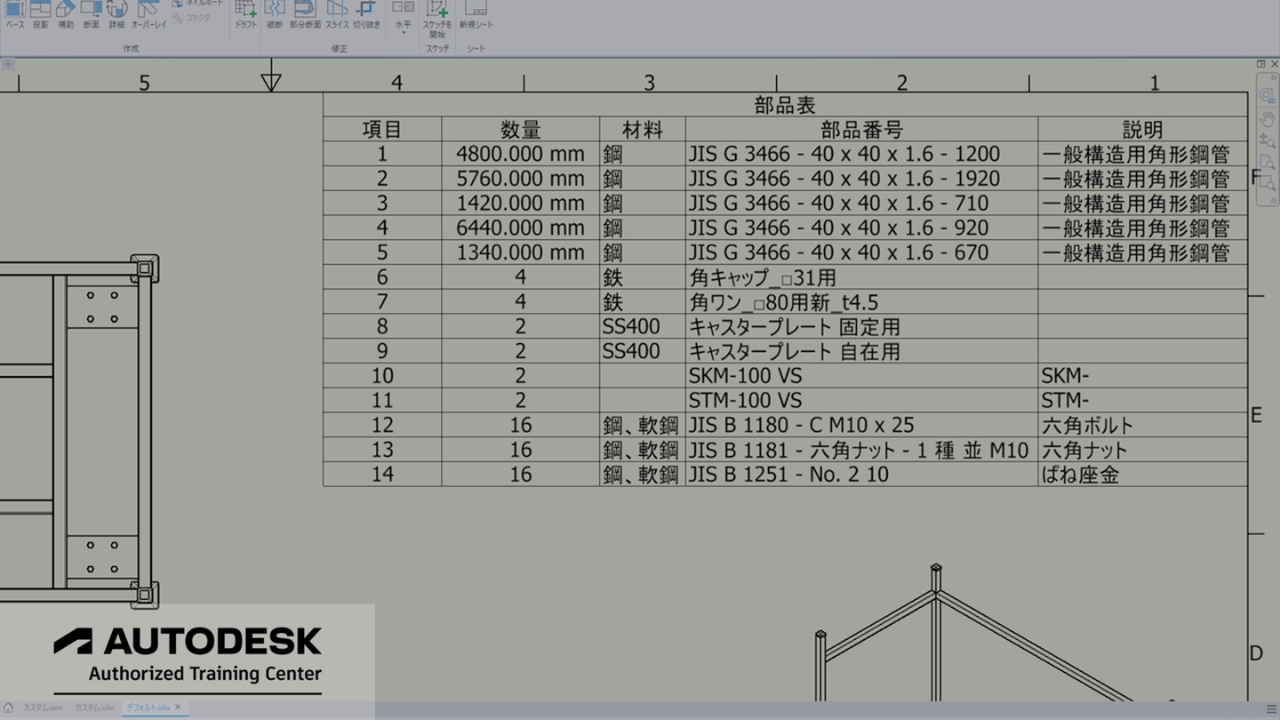
Task: Select the isometric frame drawing view
Action: click(975, 632)
